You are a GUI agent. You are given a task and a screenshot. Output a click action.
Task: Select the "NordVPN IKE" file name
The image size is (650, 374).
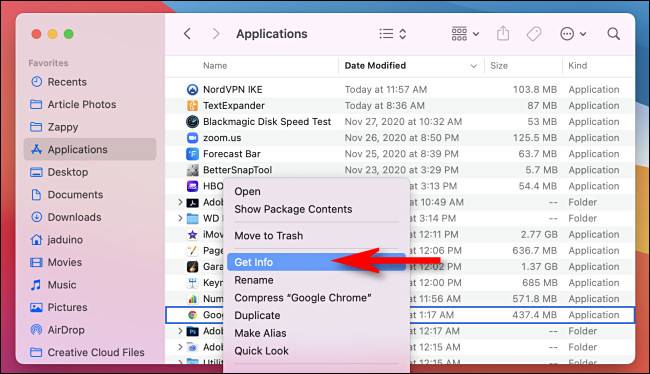(233, 89)
